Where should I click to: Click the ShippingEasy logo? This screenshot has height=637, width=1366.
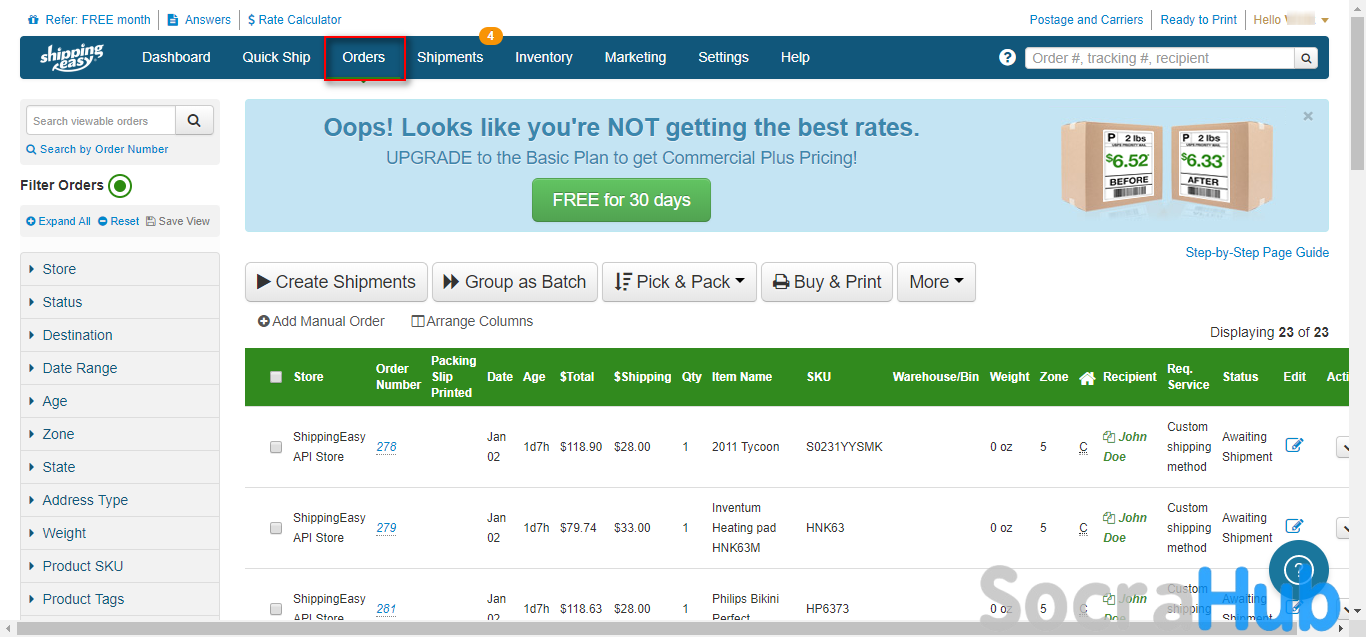(x=71, y=57)
